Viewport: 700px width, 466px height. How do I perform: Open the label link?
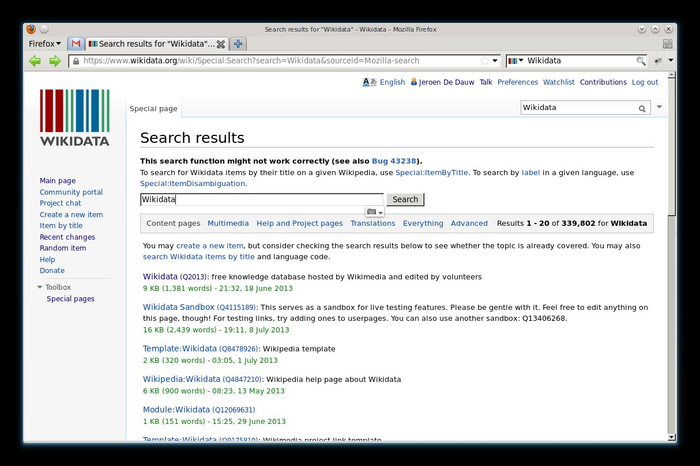(x=530, y=173)
